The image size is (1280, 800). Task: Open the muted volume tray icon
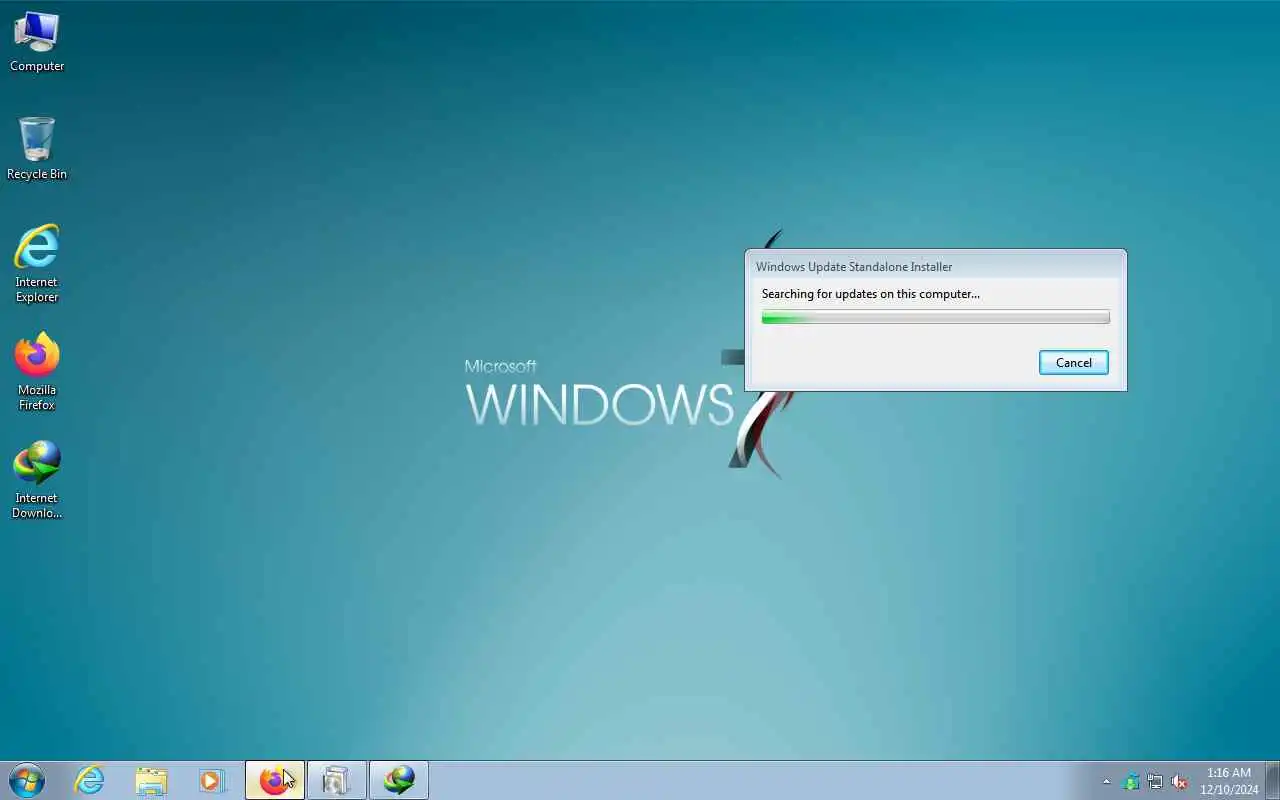[1179, 781]
